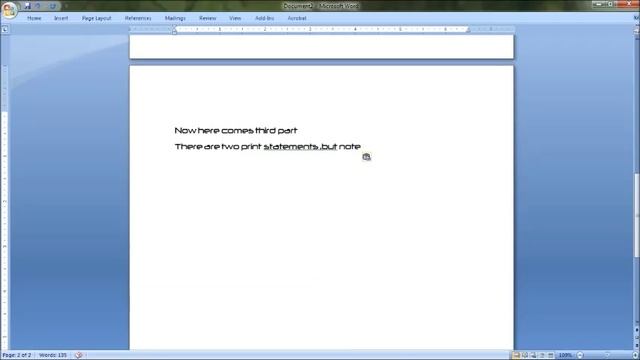Screen dimensions: 640x360
Task: Click the Select Browse Object button
Action: pyautogui.click(x=637, y=337)
